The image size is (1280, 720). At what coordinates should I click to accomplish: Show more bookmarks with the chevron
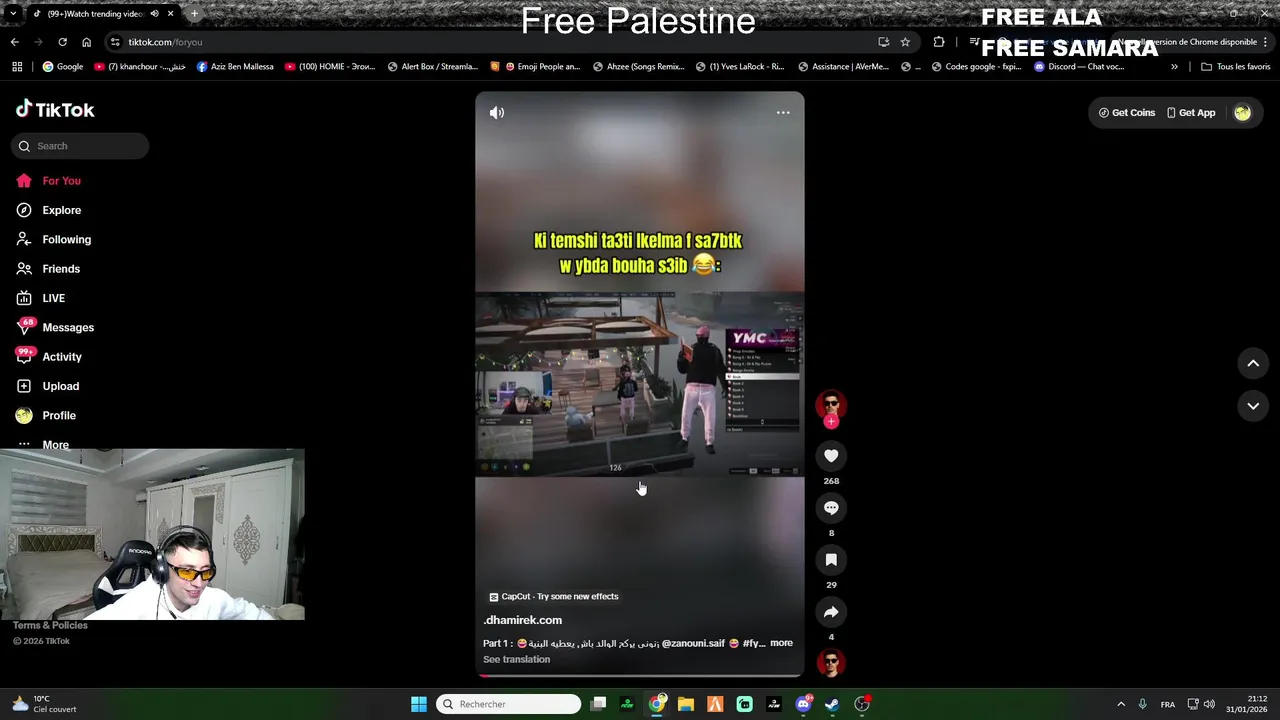1174,67
